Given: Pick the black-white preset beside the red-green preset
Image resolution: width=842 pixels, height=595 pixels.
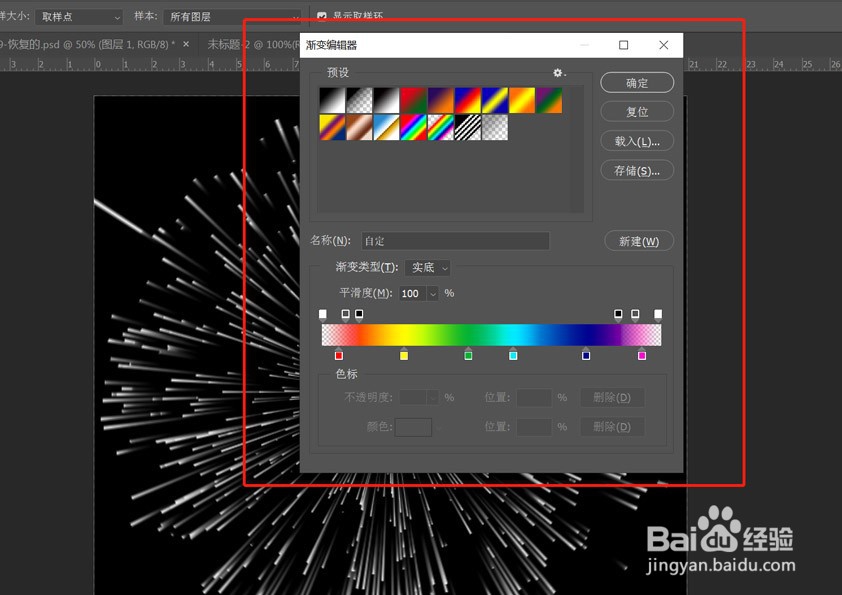Looking at the screenshot, I should tap(386, 100).
